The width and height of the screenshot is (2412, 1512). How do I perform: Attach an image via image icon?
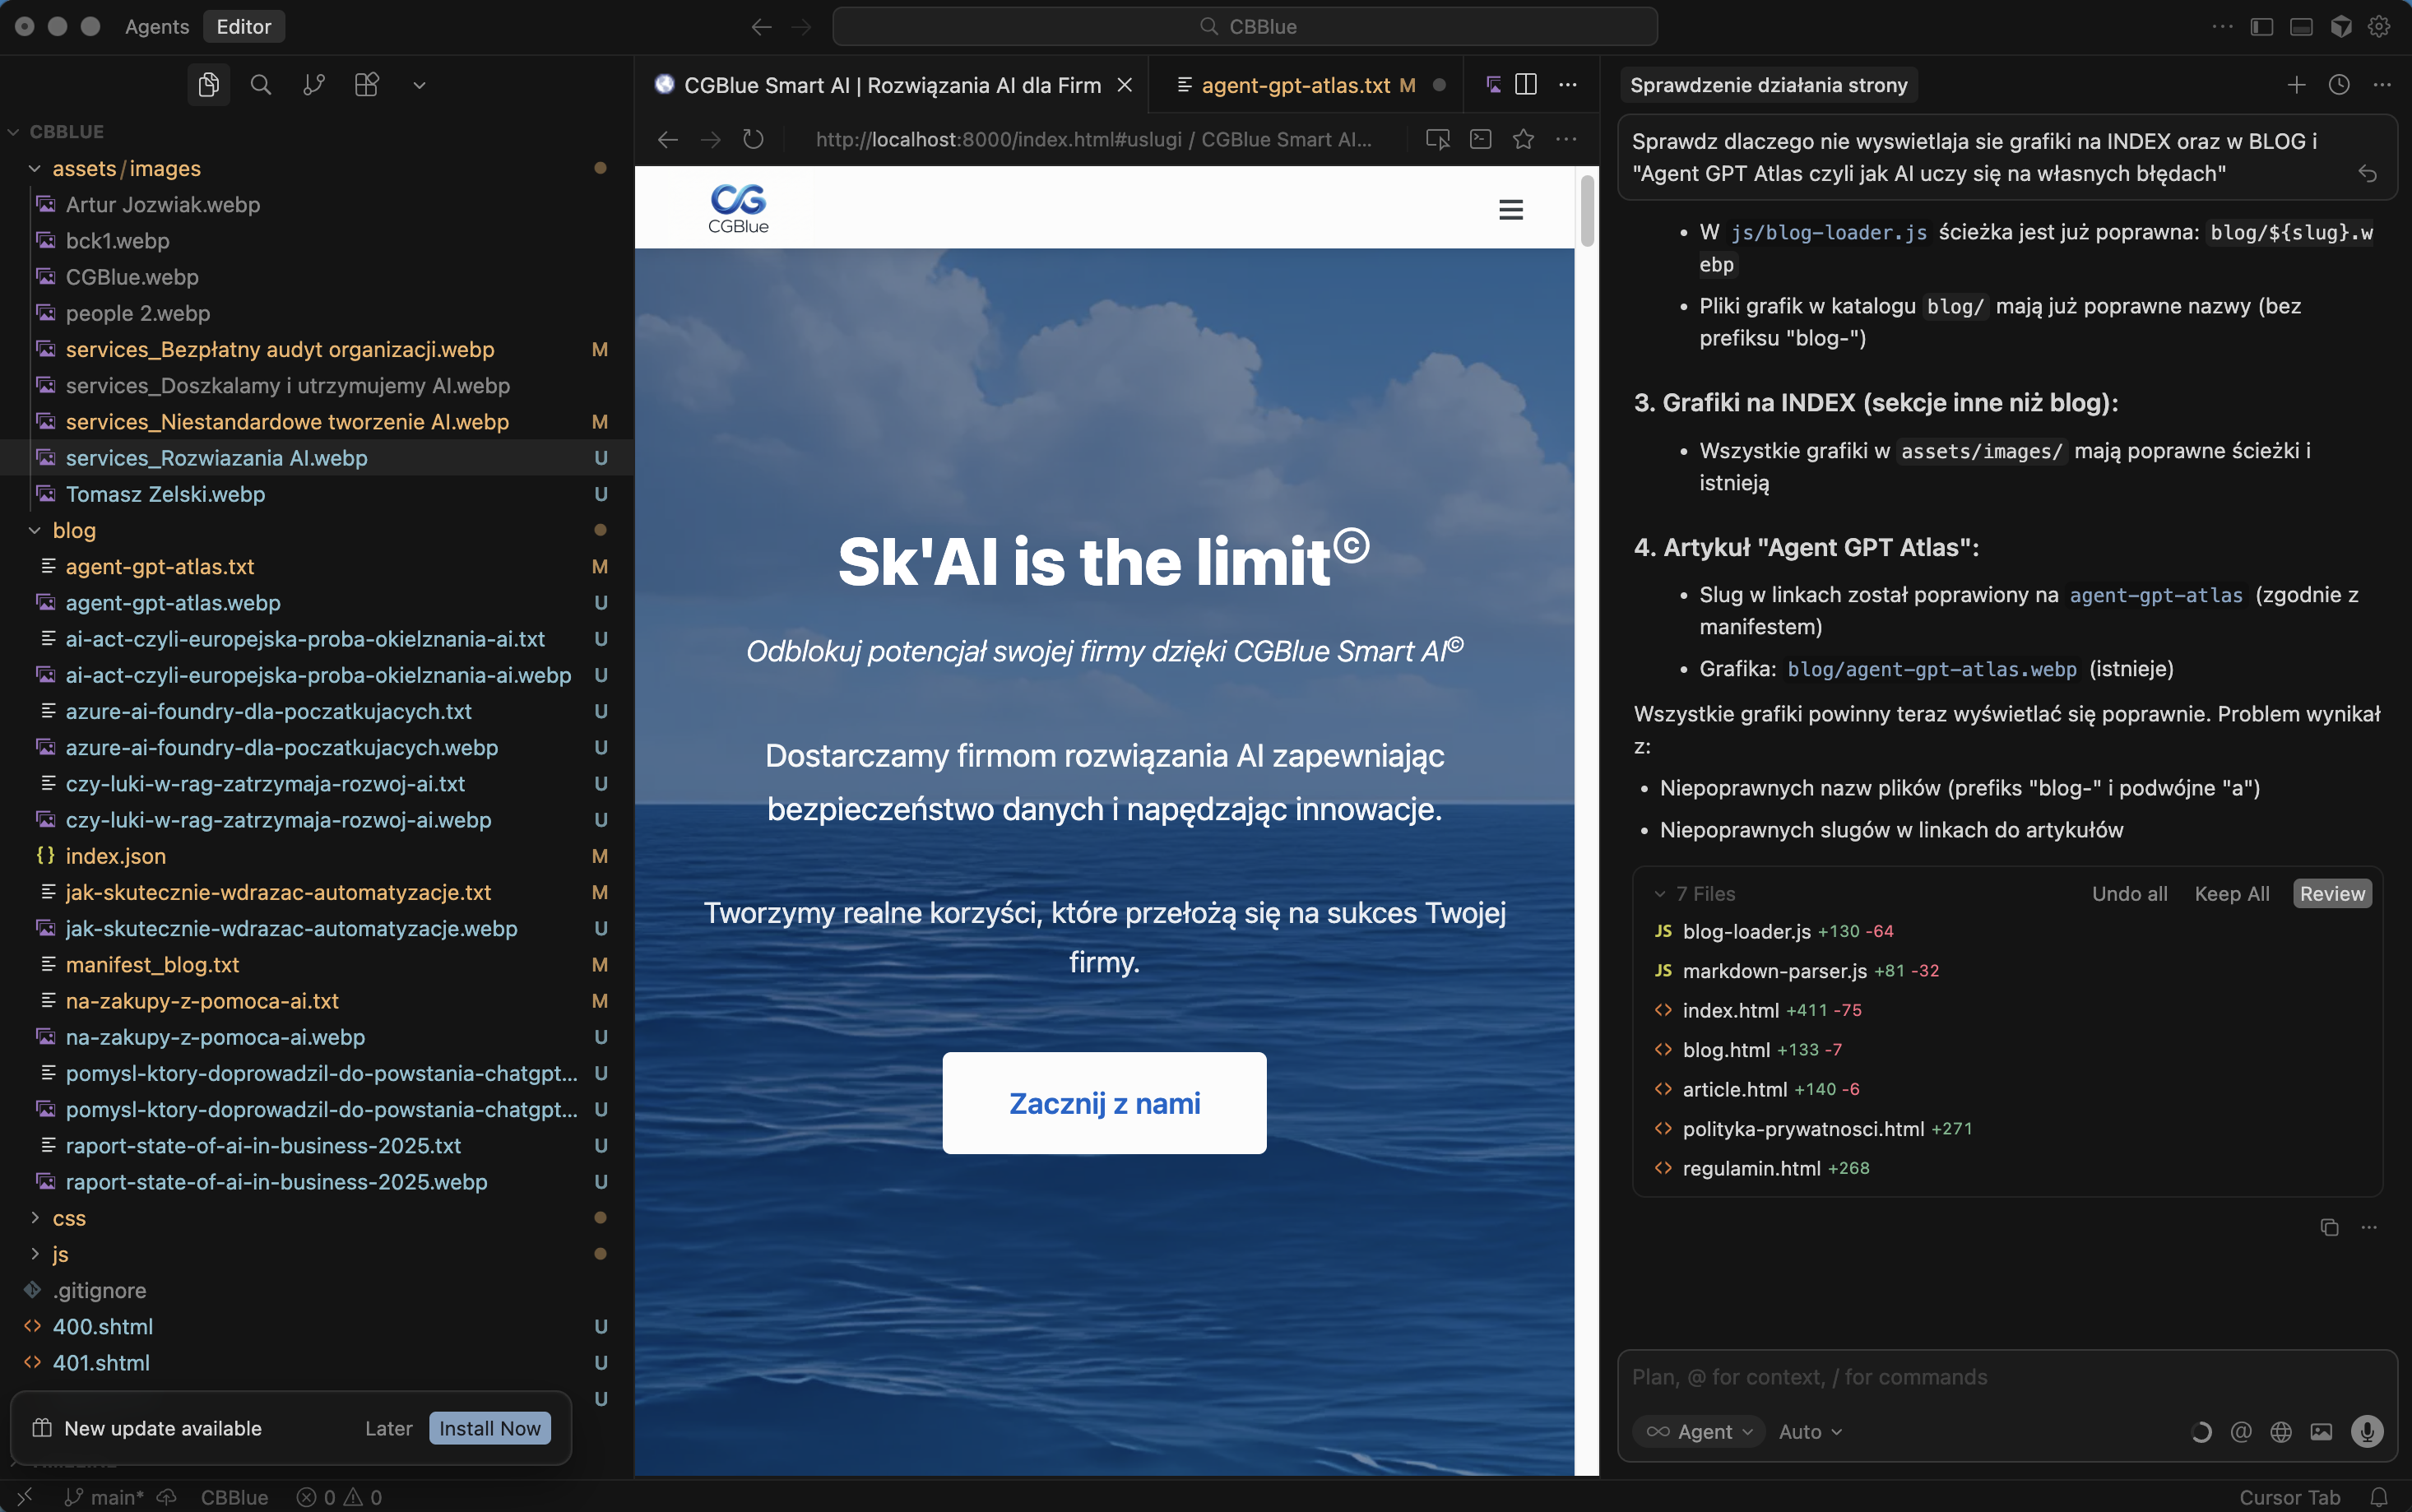click(2321, 1432)
